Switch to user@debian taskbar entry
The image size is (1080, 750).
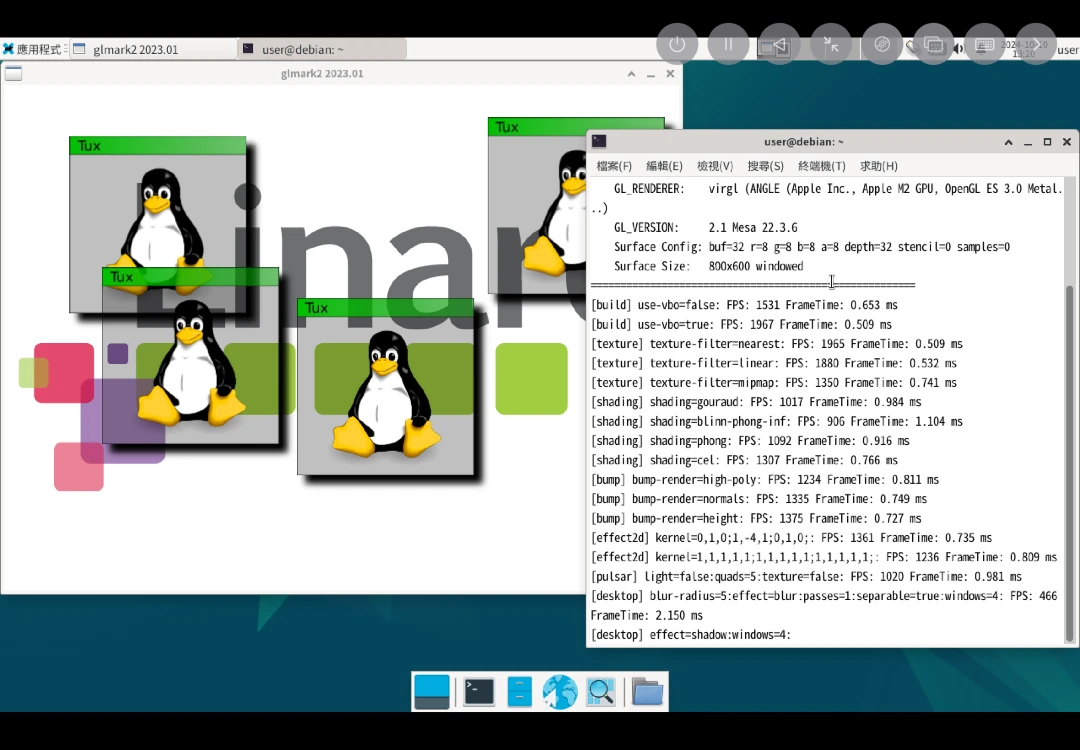pyautogui.click(x=322, y=49)
